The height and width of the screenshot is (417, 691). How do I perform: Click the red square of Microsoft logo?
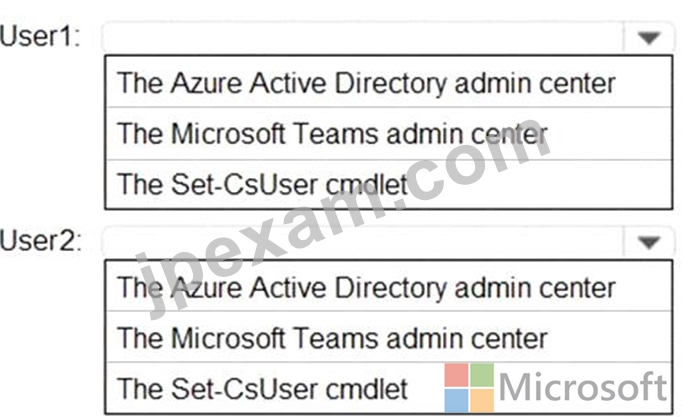coord(456,375)
